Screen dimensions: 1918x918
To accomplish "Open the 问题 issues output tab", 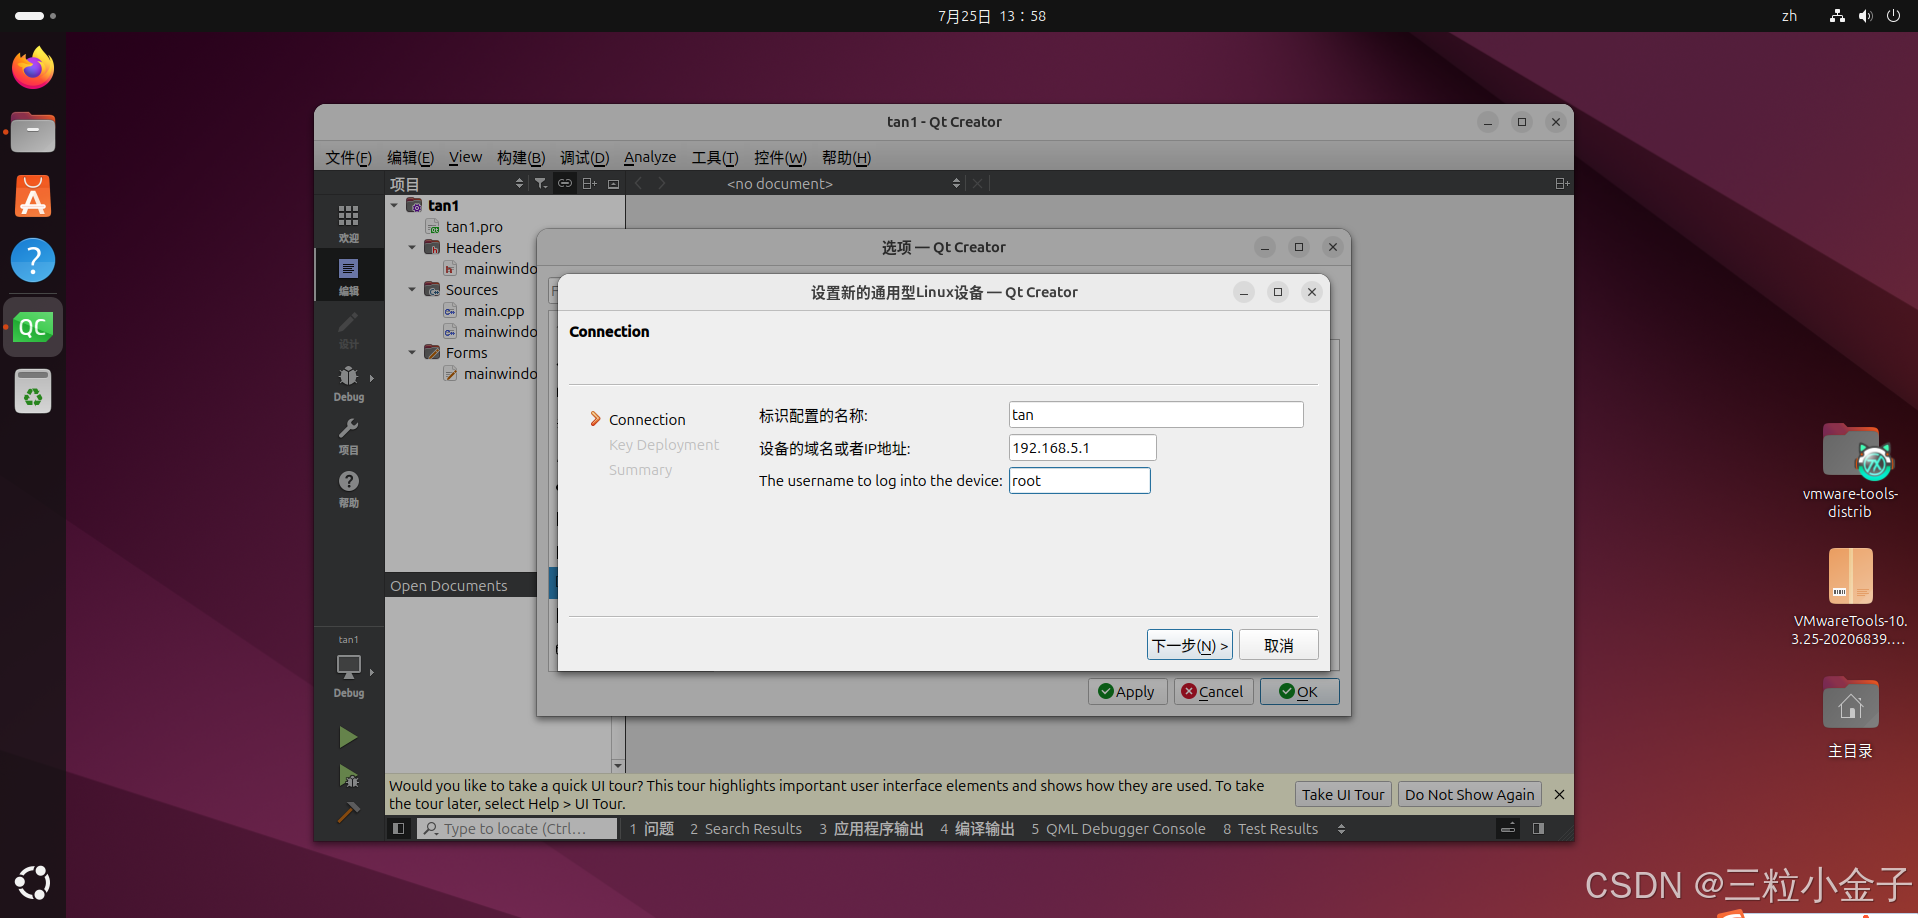I will pyautogui.click(x=651, y=828).
